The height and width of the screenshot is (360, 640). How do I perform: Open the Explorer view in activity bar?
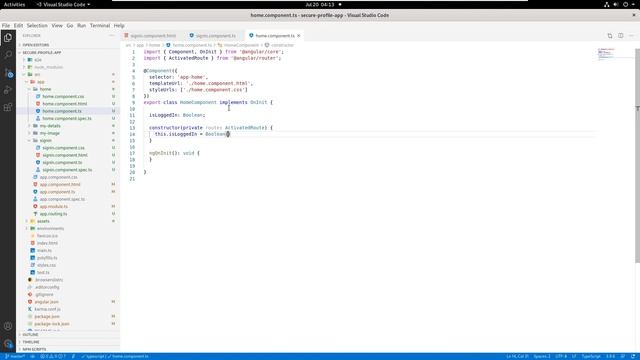[x=8, y=38]
